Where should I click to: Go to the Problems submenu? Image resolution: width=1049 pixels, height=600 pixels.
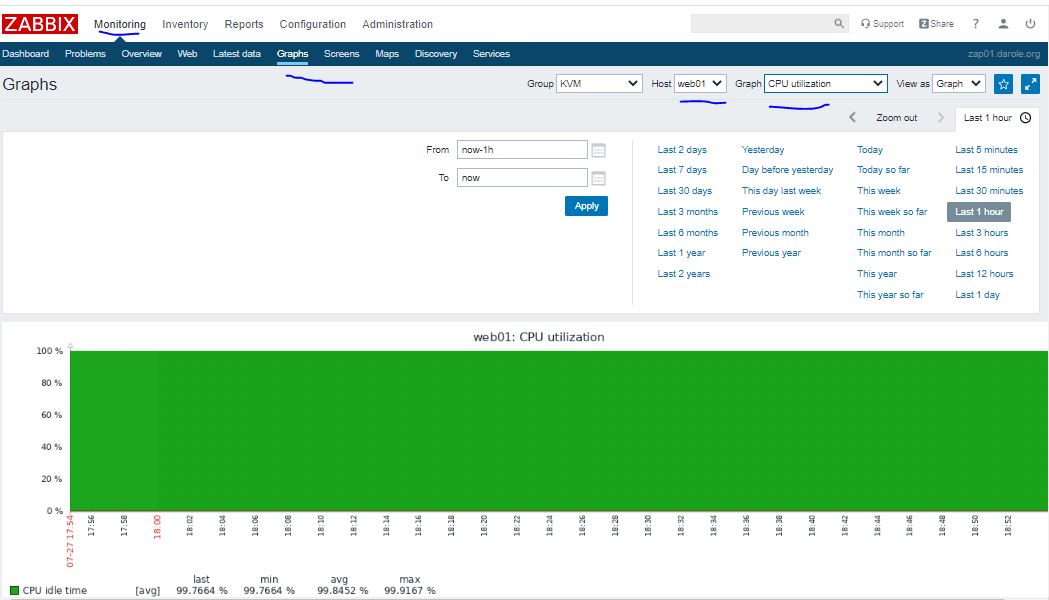85,54
